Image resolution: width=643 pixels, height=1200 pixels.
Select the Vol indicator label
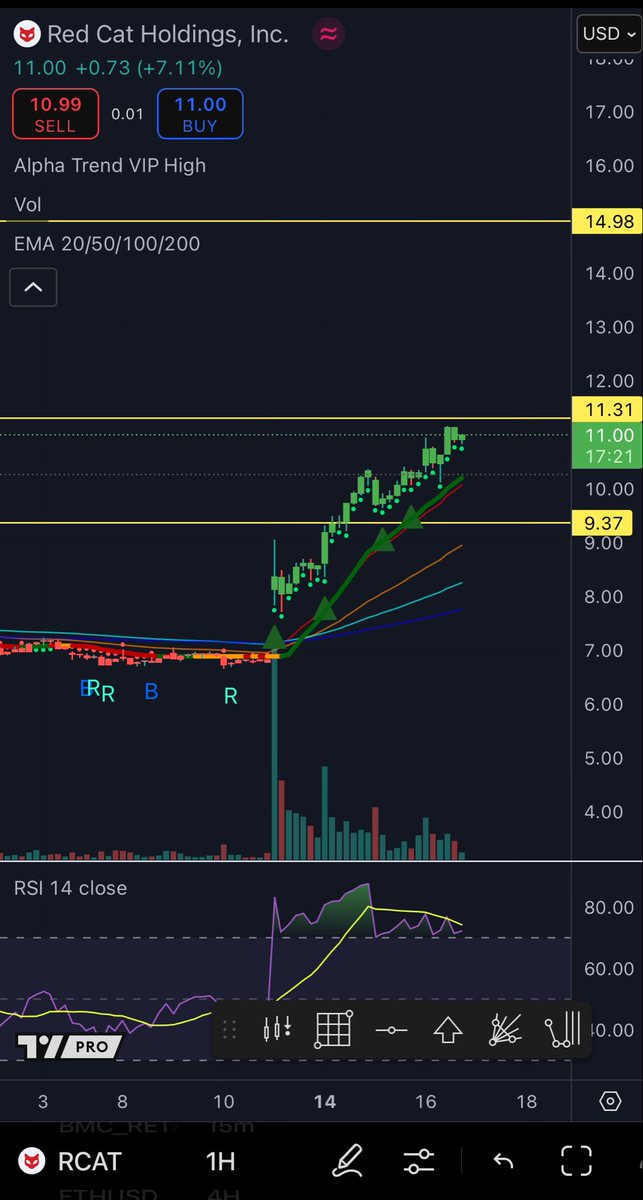(x=28, y=205)
